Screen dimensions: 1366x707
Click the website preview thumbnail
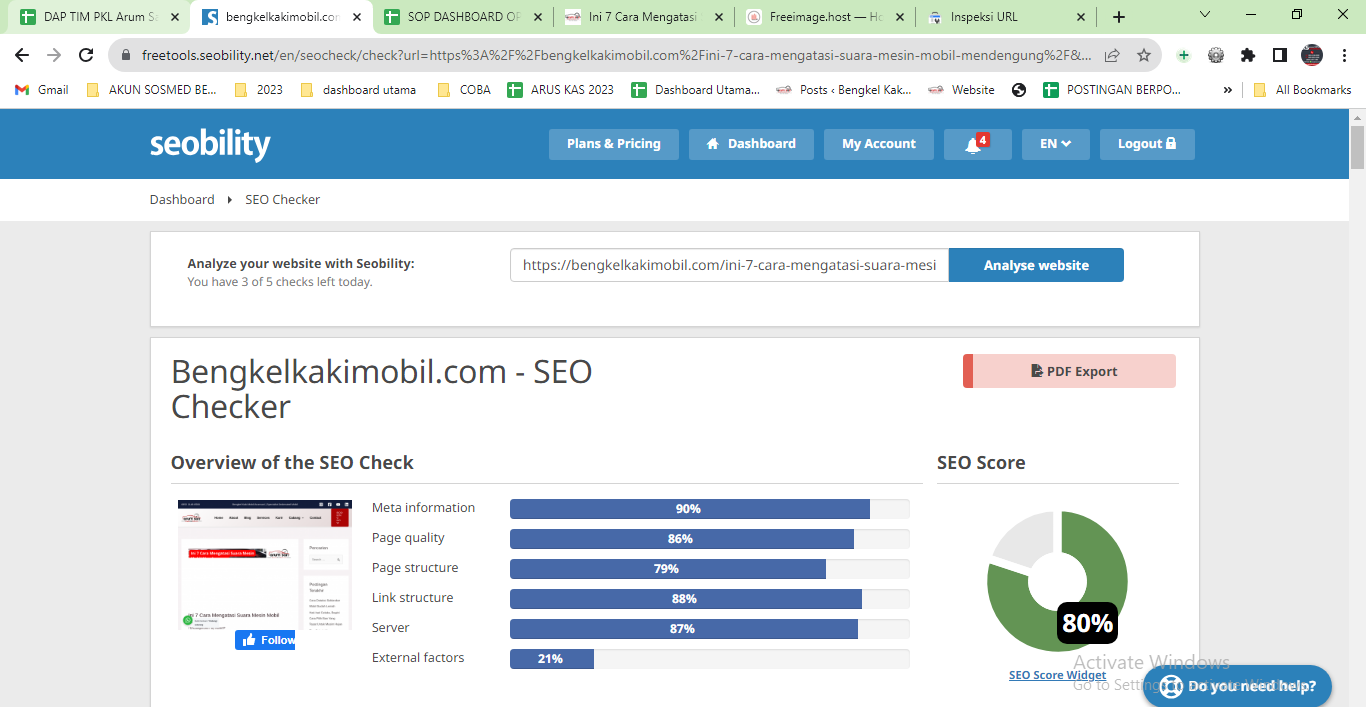pos(265,565)
